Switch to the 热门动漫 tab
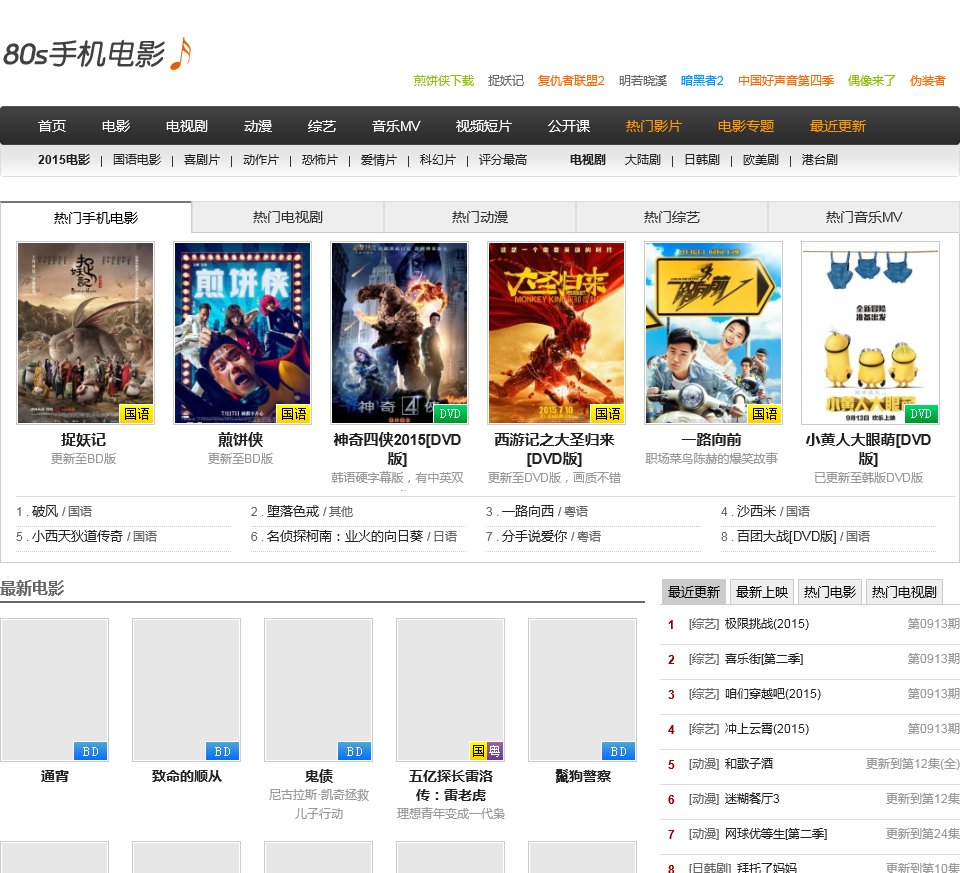This screenshot has width=960, height=873. point(480,217)
